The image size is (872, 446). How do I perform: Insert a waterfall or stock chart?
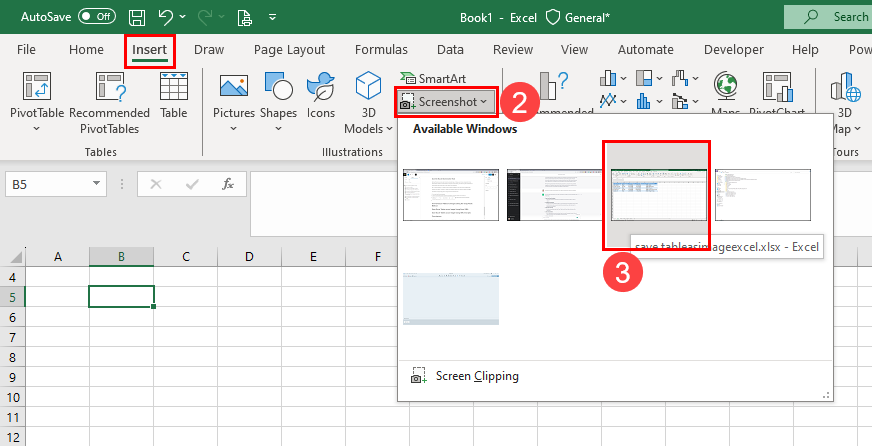[680, 78]
